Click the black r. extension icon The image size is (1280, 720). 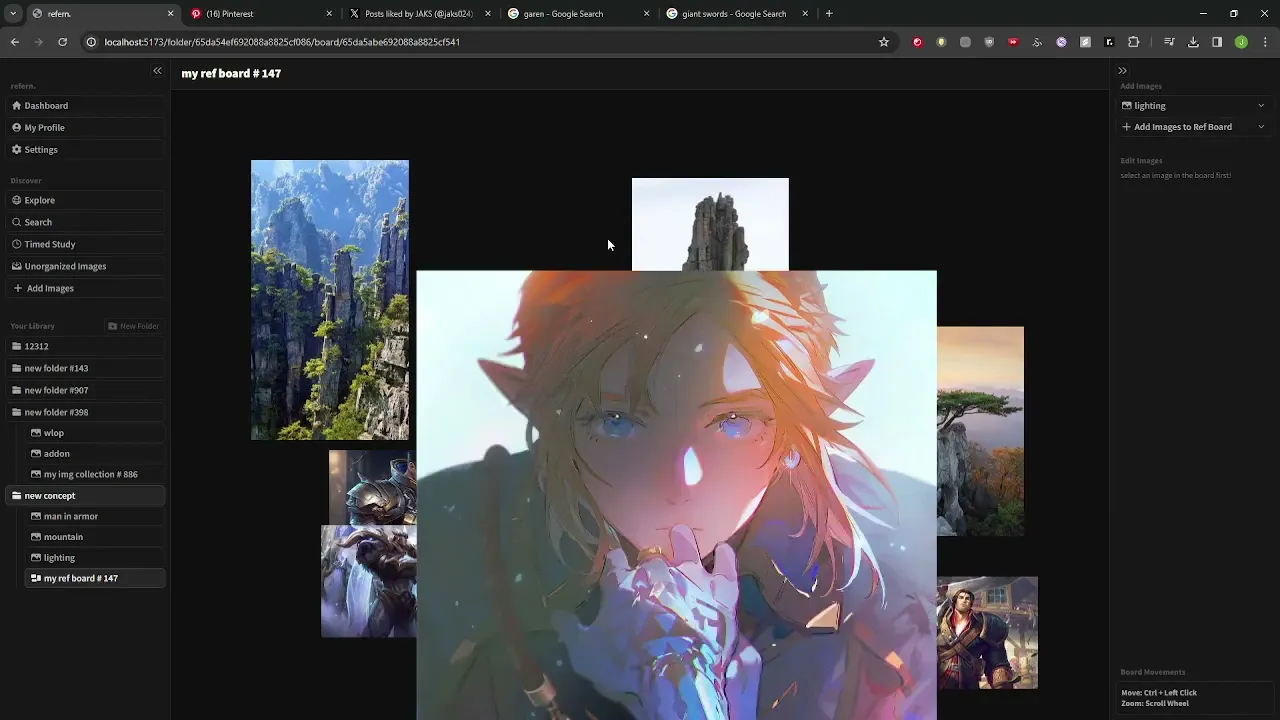[1109, 42]
